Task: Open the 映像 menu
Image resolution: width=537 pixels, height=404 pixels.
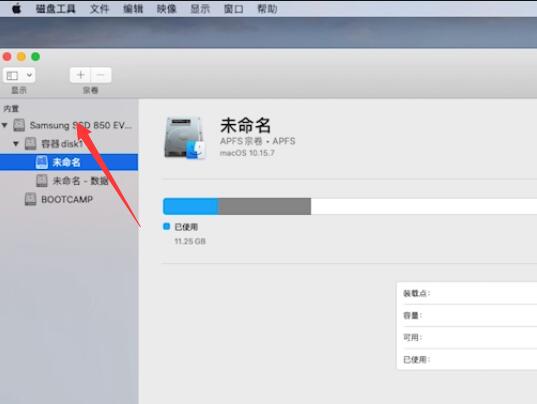Action: (166, 9)
